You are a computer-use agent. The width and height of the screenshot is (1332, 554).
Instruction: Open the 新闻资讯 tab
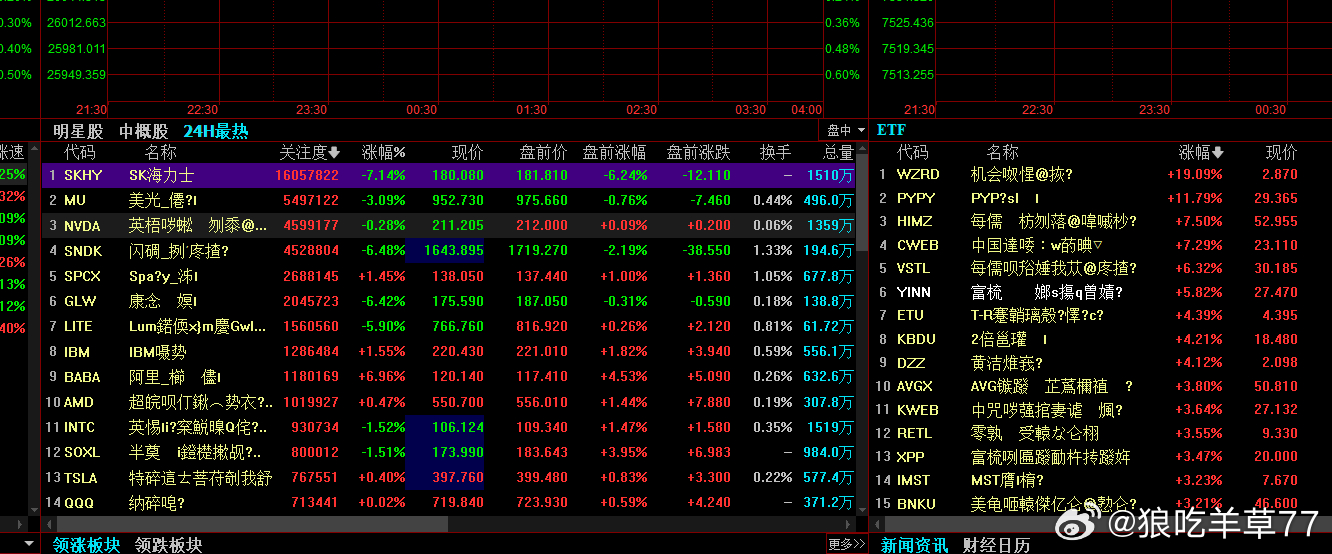pyautogui.click(x=914, y=545)
